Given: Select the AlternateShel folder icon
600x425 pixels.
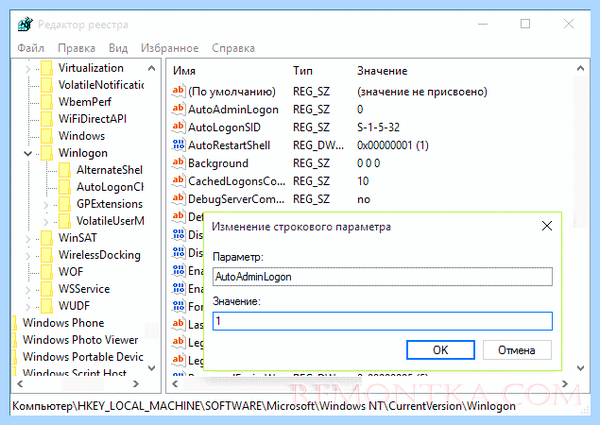Looking at the screenshot, I should point(65,169).
